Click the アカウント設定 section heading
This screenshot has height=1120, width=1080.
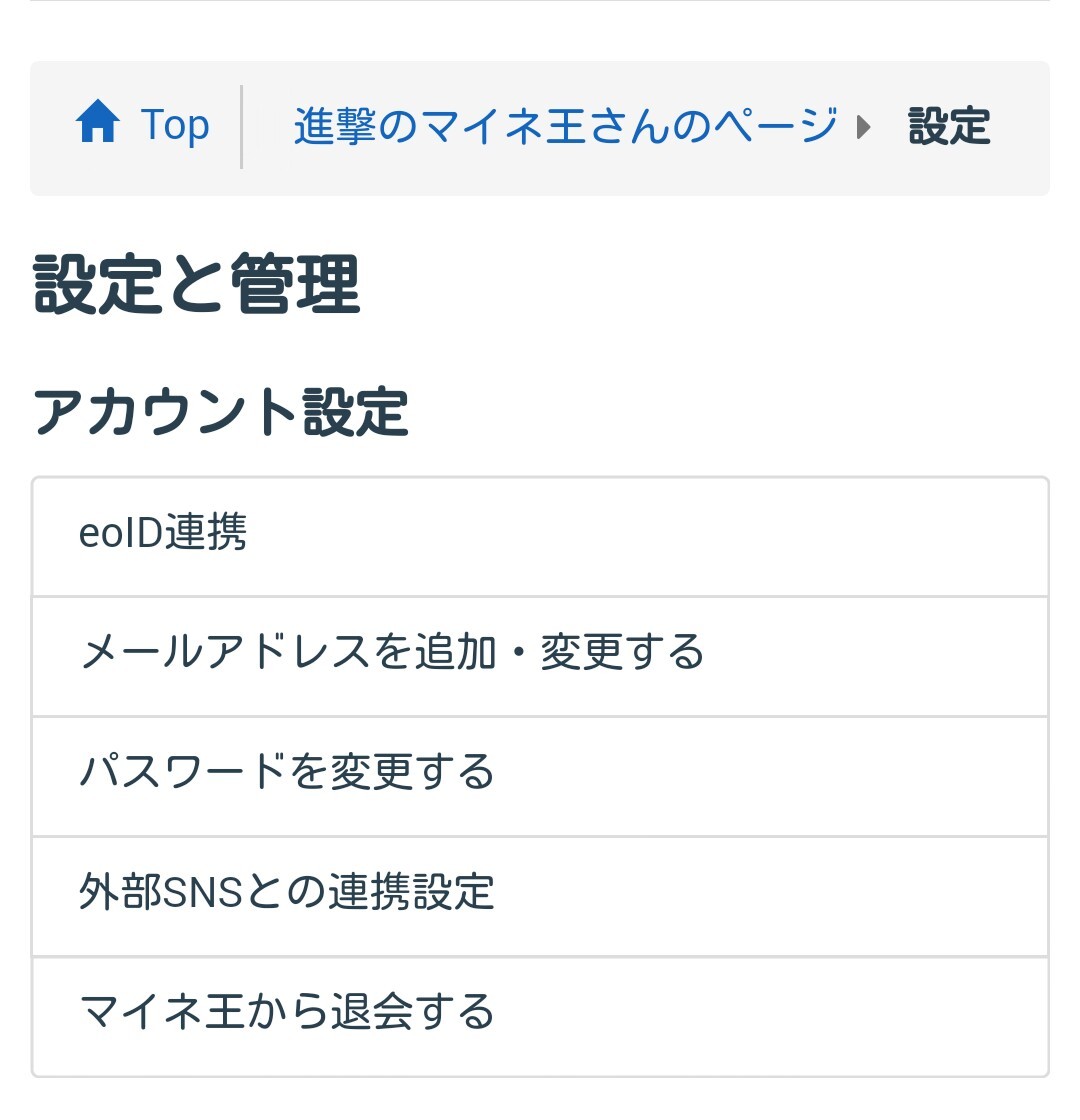[x=221, y=412]
